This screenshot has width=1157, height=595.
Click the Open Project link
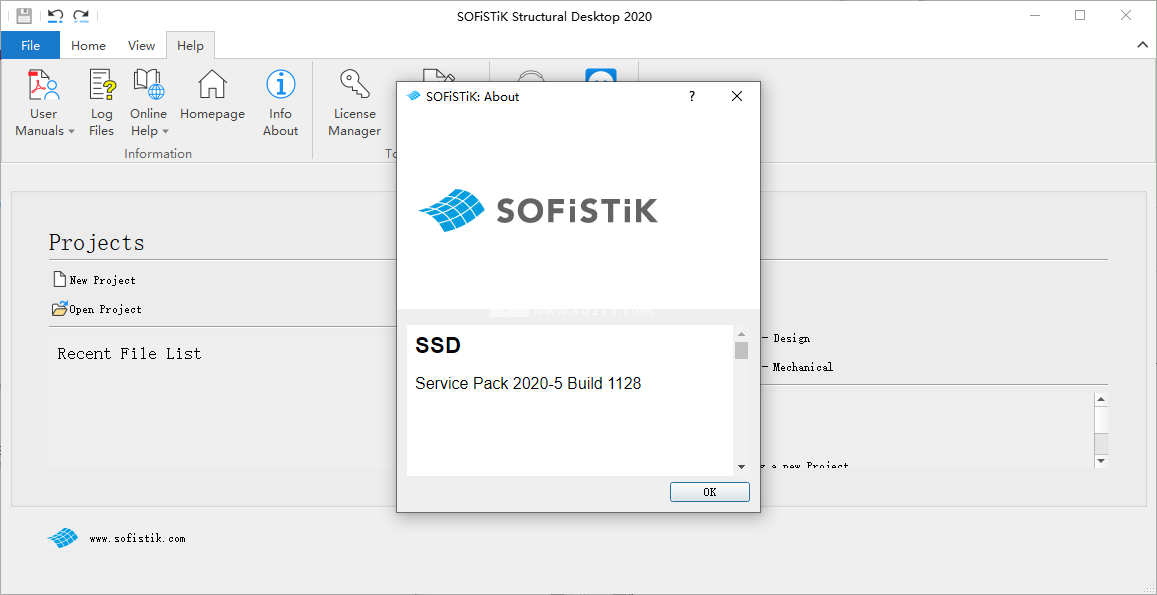pyautogui.click(x=106, y=309)
